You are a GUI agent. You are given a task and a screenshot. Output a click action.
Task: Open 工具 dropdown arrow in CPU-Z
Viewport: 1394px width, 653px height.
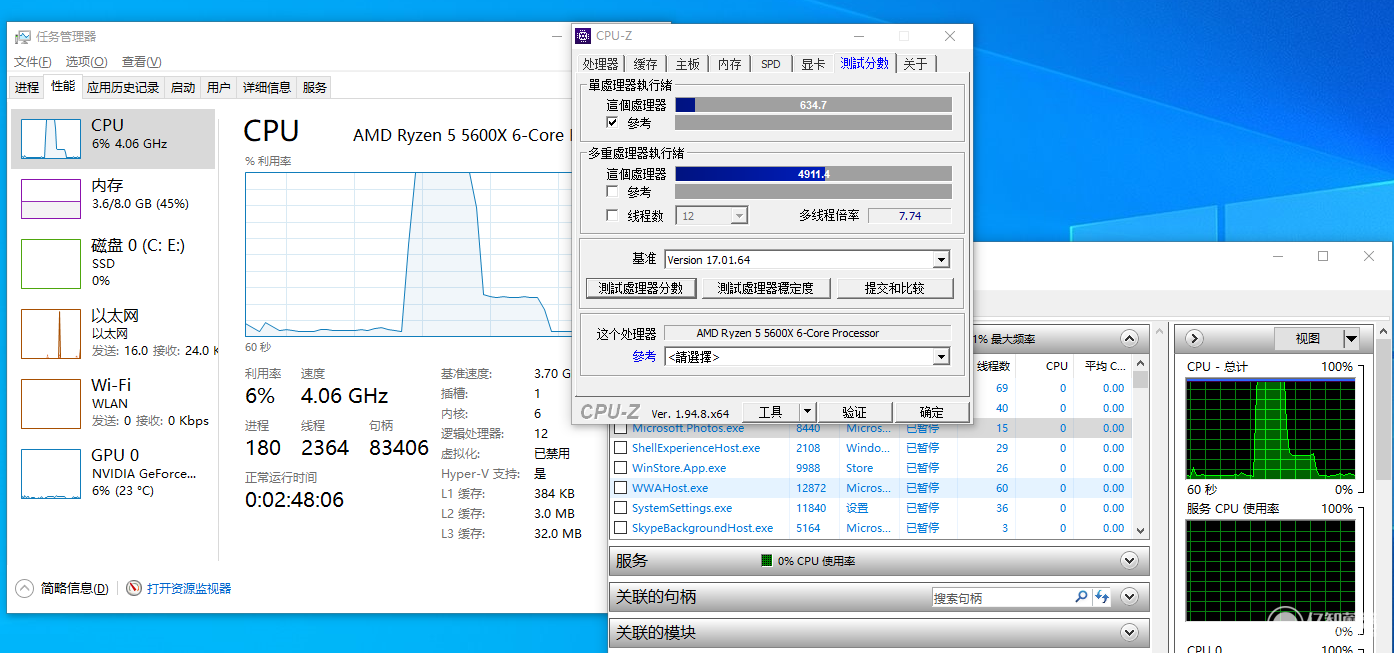click(x=807, y=412)
